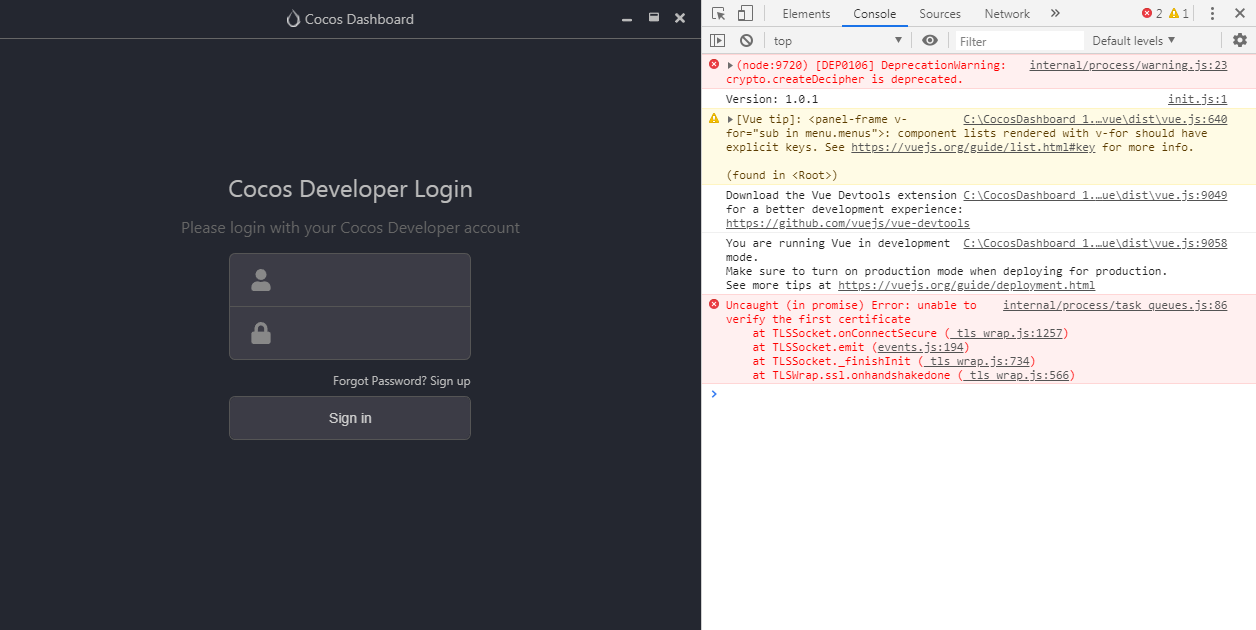The image size is (1256, 630).
Task: Minimize the Cocos Dashboard window
Action: 627,19
